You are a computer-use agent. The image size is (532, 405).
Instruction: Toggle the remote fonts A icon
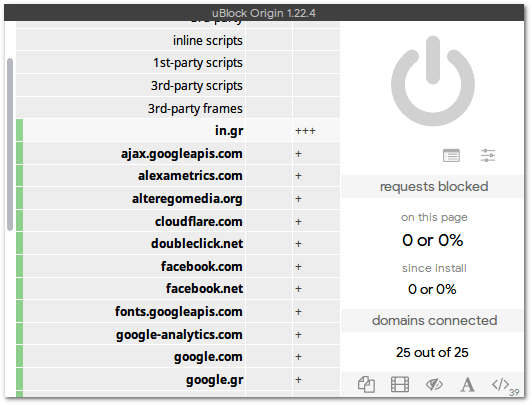468,385
